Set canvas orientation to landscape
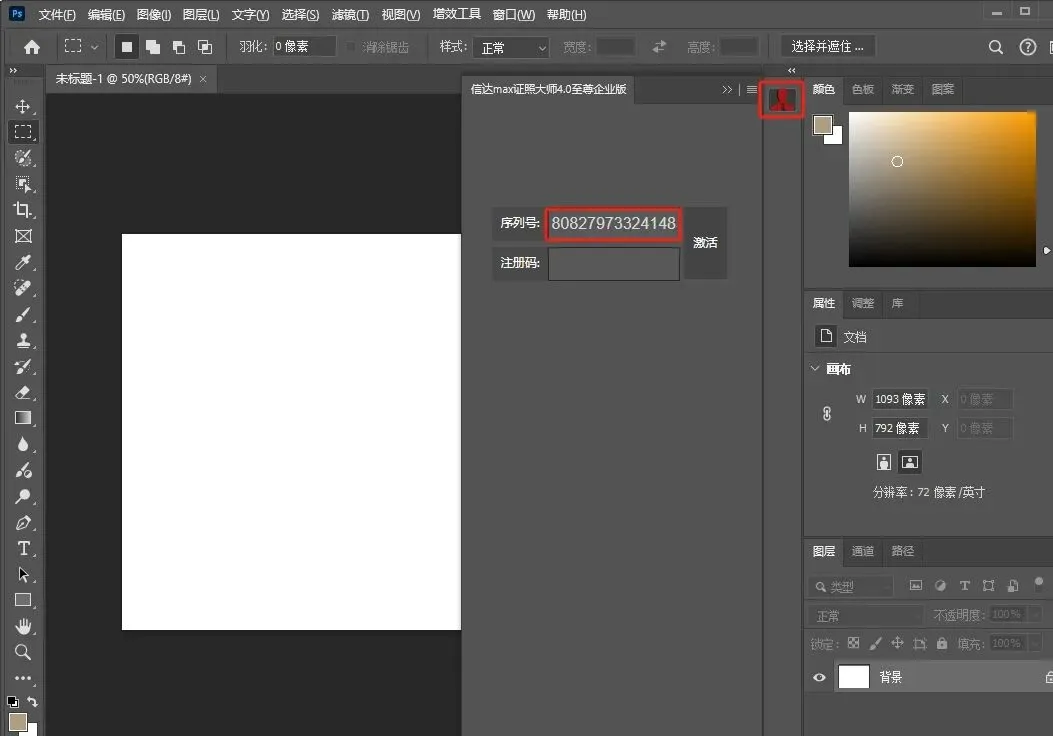The width and height of the screenshot is (1053, 736). (909, 462)
